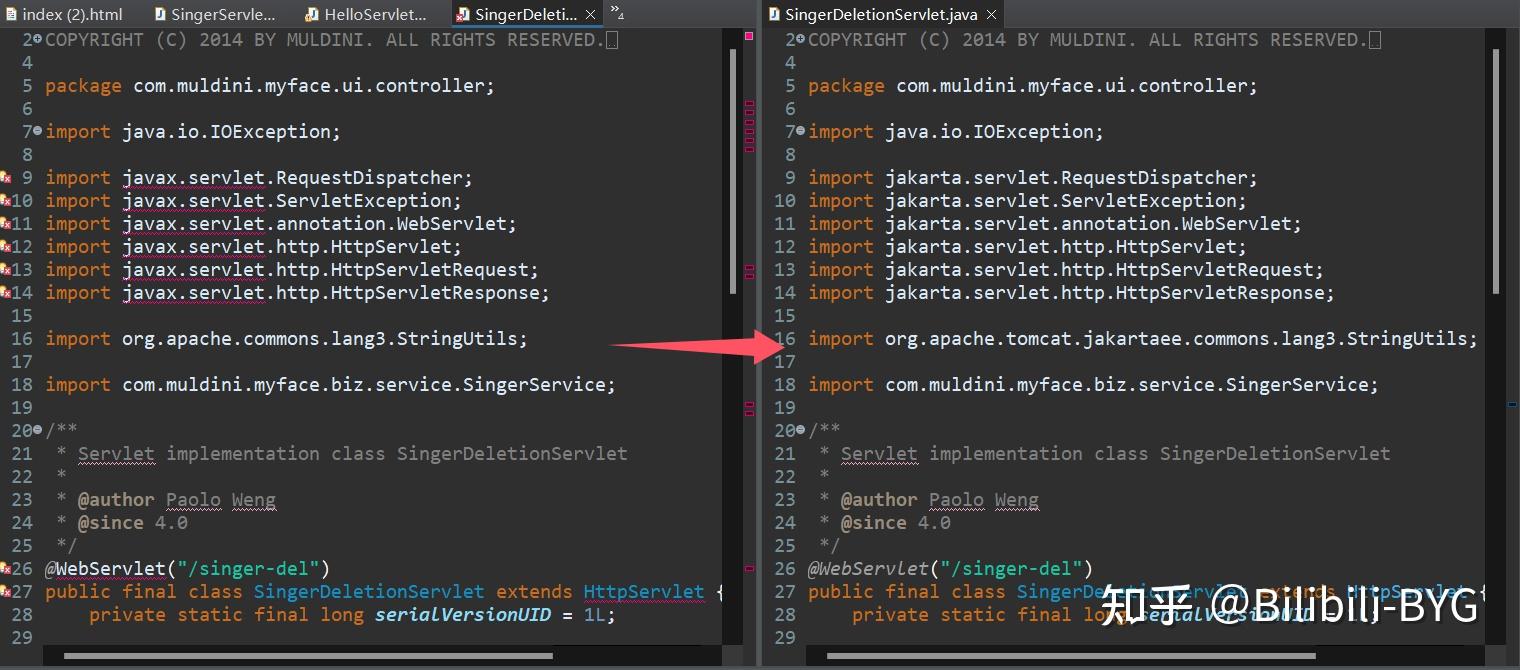Click the error-marked Java icon on the active SingerDeleti tab
1520x670 pixels.
coord(464,14)
